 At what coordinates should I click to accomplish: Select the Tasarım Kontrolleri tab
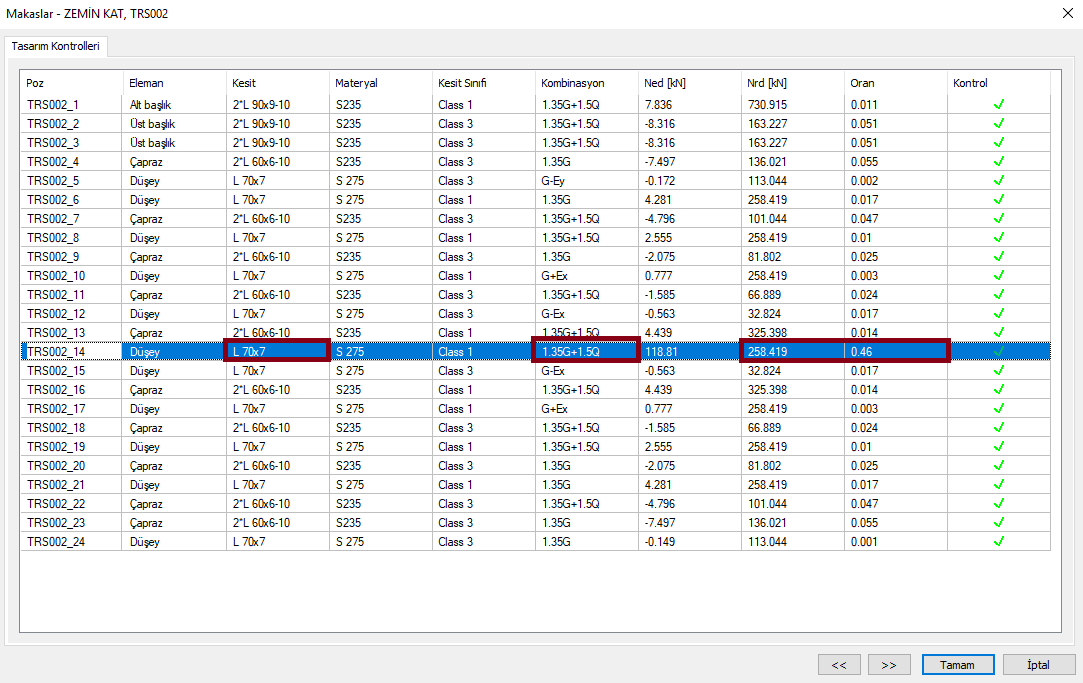55,47
